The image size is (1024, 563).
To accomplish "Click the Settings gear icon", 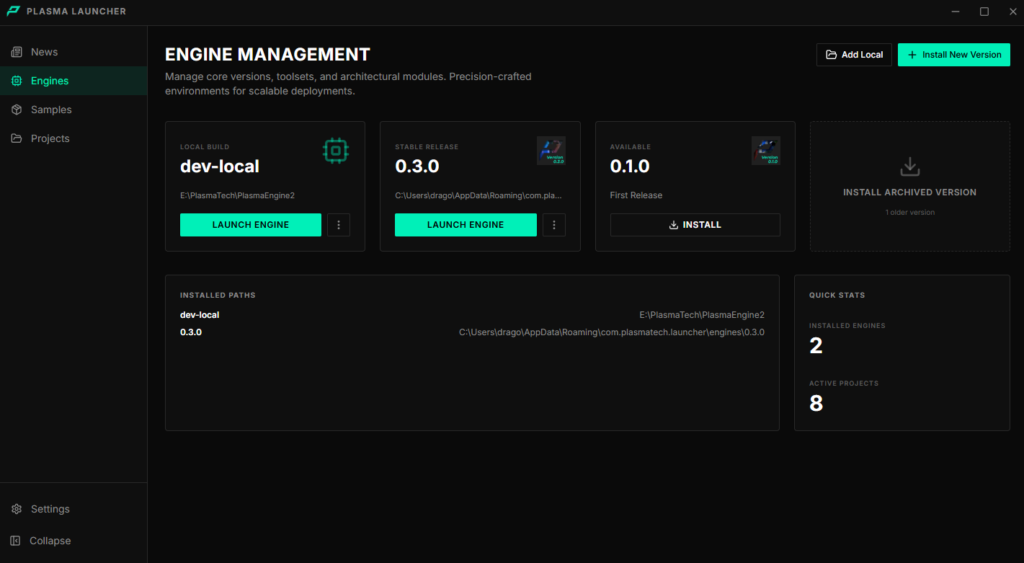I will [16, 509].
